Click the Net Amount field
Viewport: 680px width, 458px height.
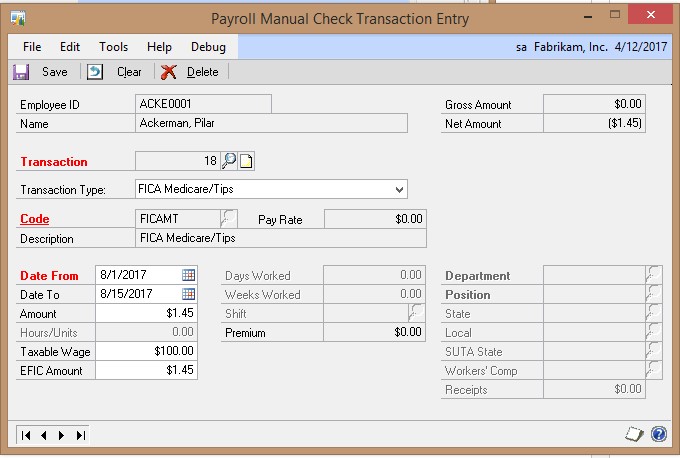(x=594, y=123)
